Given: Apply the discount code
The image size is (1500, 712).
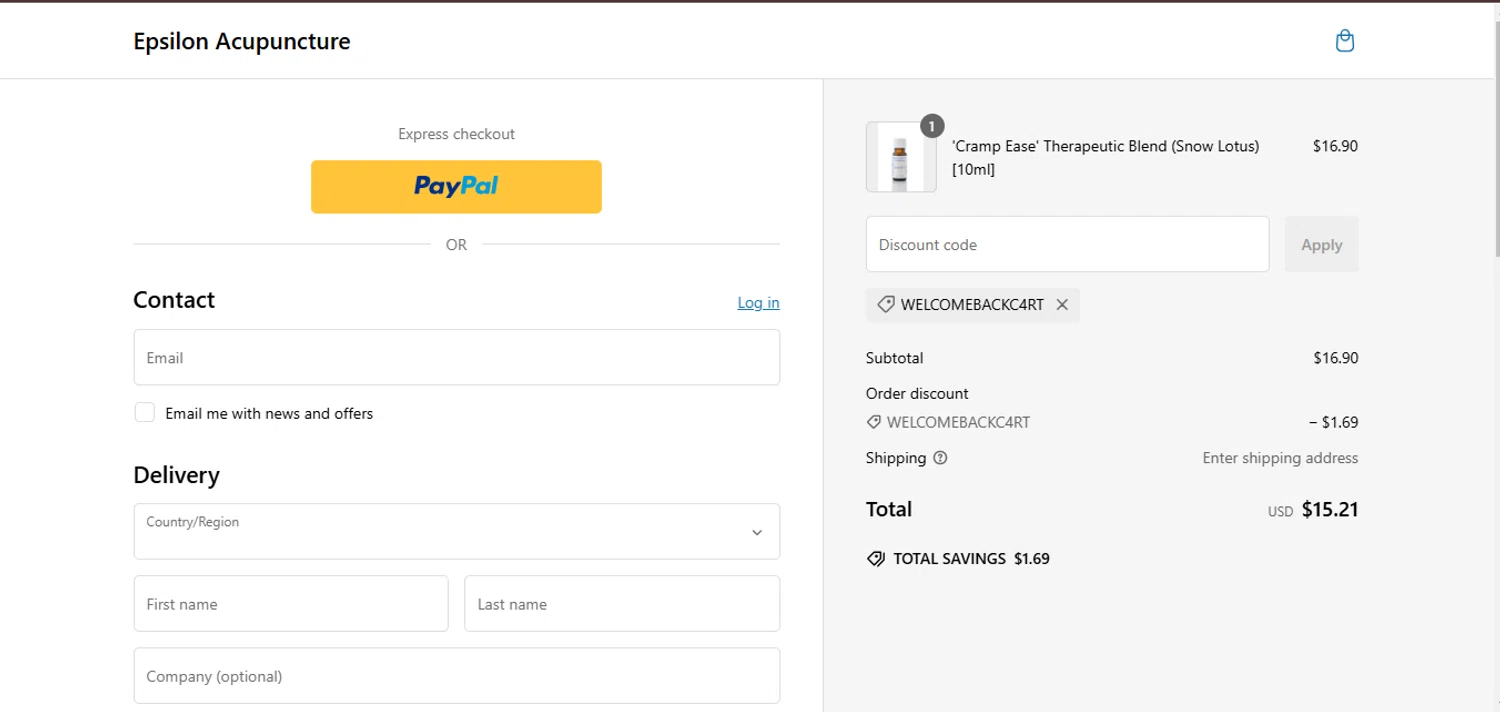Looking at the screenshot, I should (x=1321, y=244).
